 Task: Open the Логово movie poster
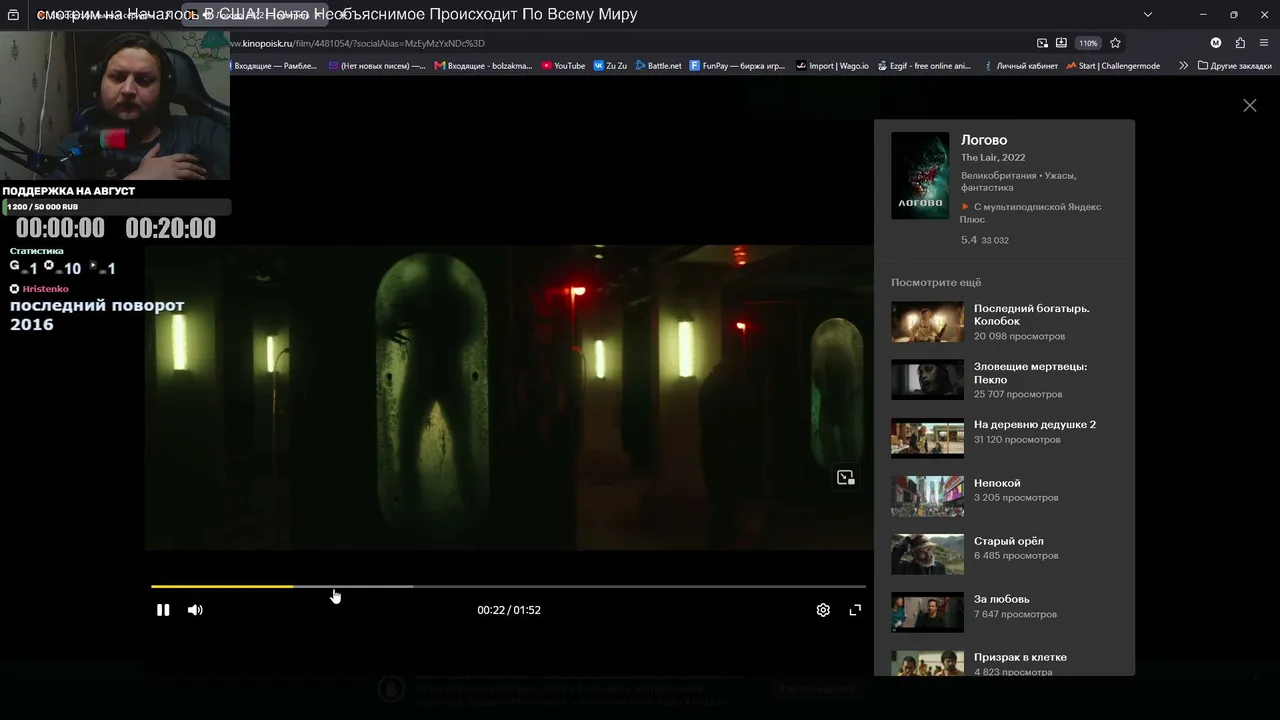[x=920, y=176]
